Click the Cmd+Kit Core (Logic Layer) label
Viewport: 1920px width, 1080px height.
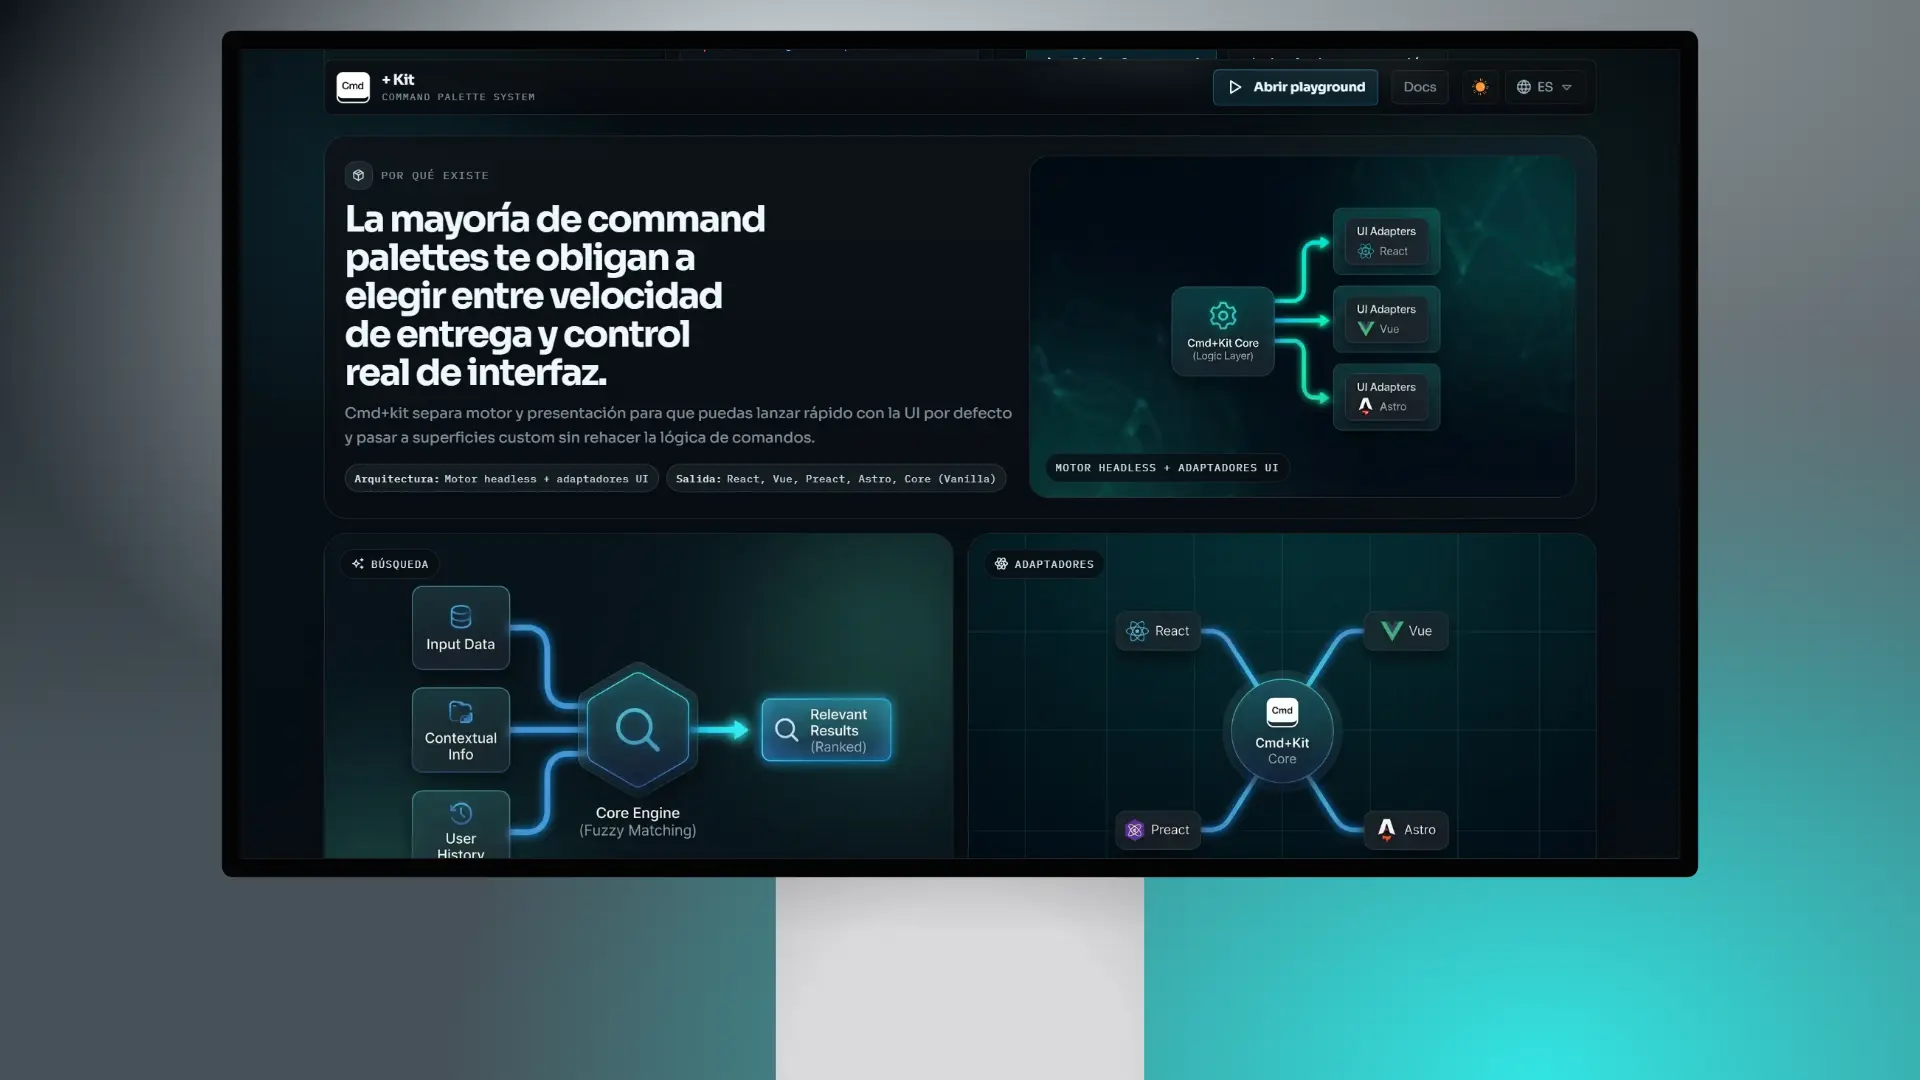(x=1223, y=349)
